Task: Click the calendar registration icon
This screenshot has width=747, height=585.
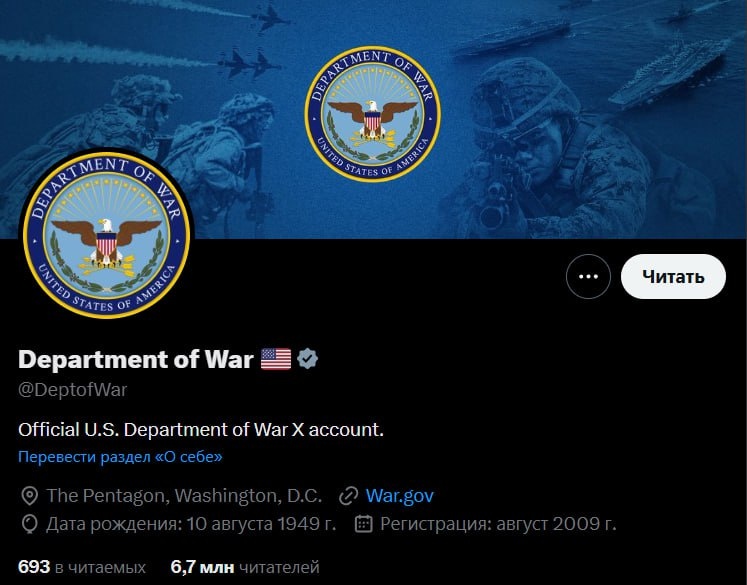Action: 363,524
